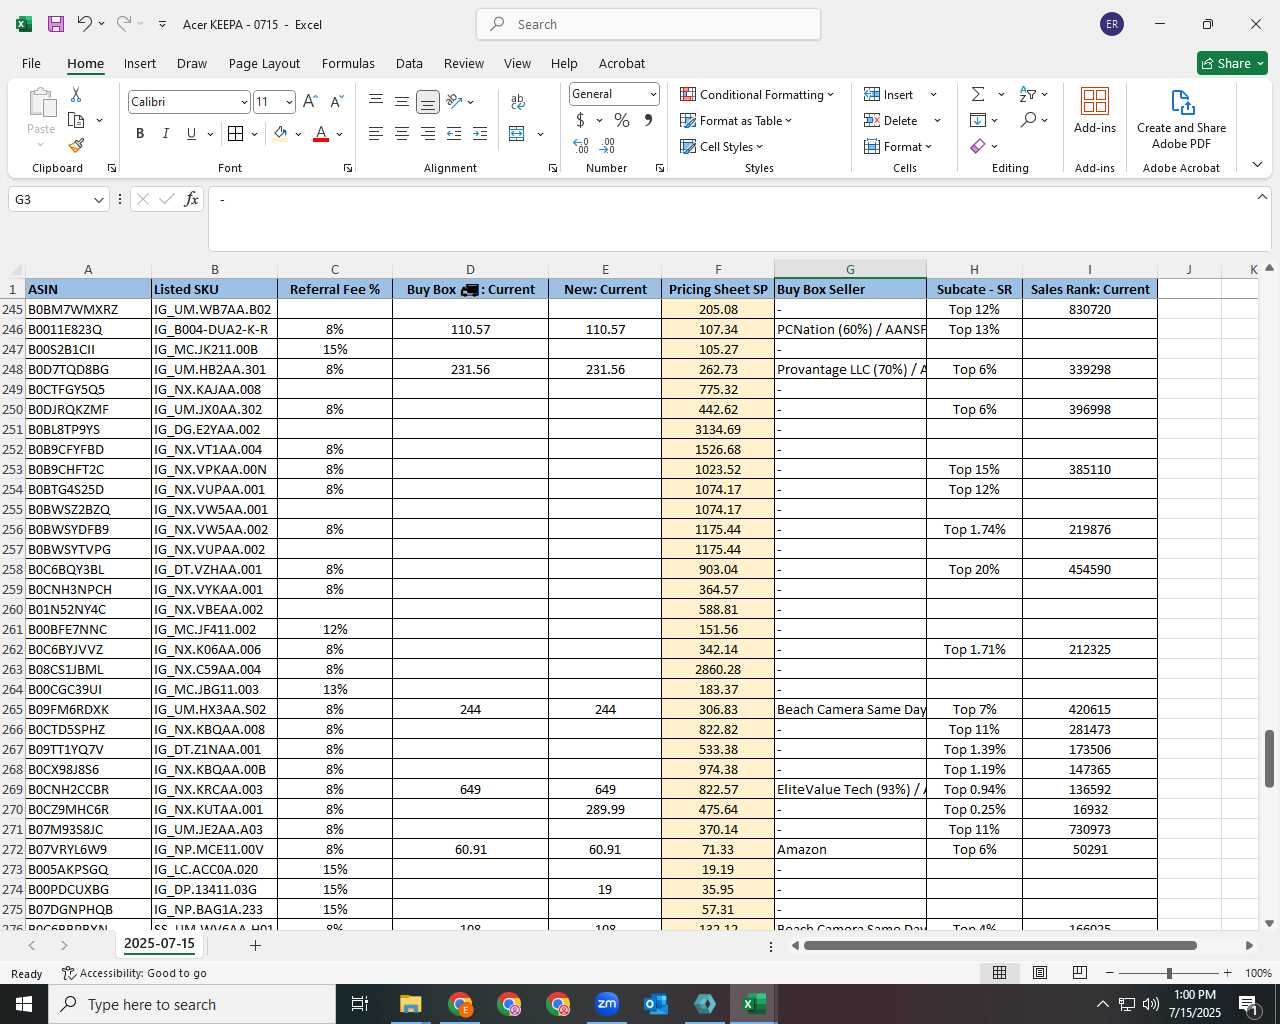This screenshot has height=1024, width=1280.
Task: Click the Search box in title bar
Action: coord(648,24)
